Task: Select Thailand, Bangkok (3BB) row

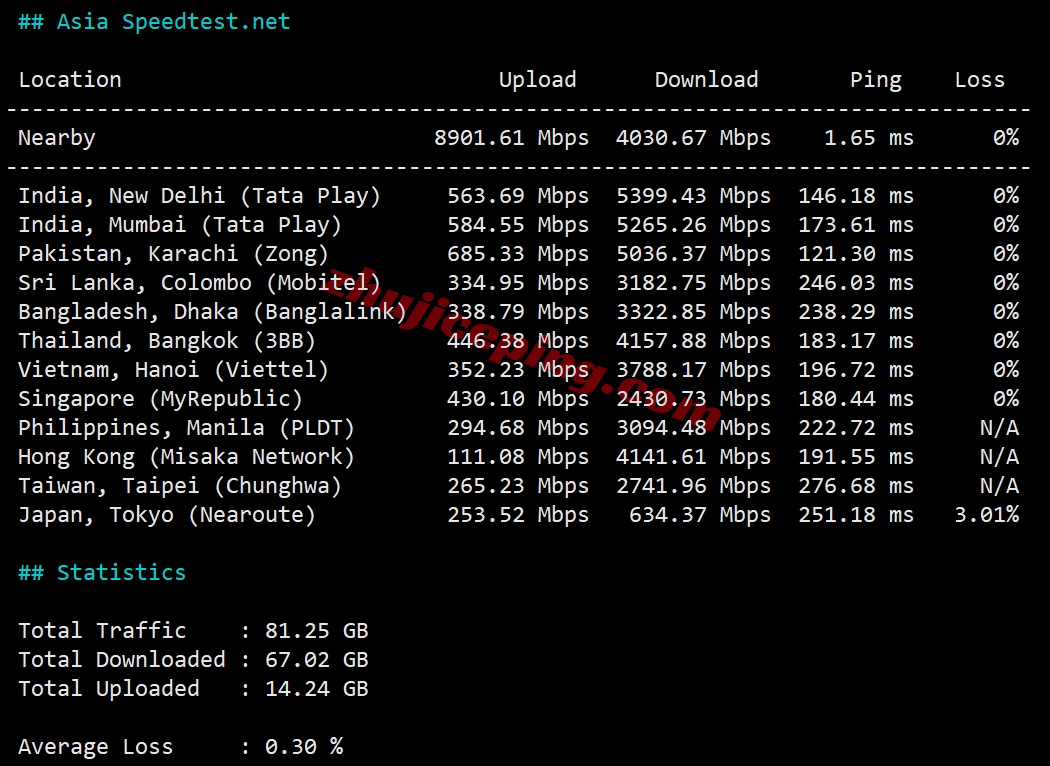Action: (x=518, y=341)
